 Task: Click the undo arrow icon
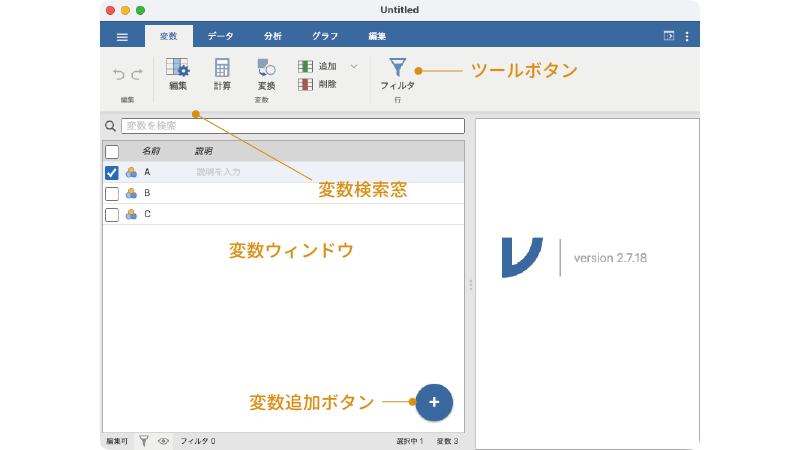[x=119, y=74]
